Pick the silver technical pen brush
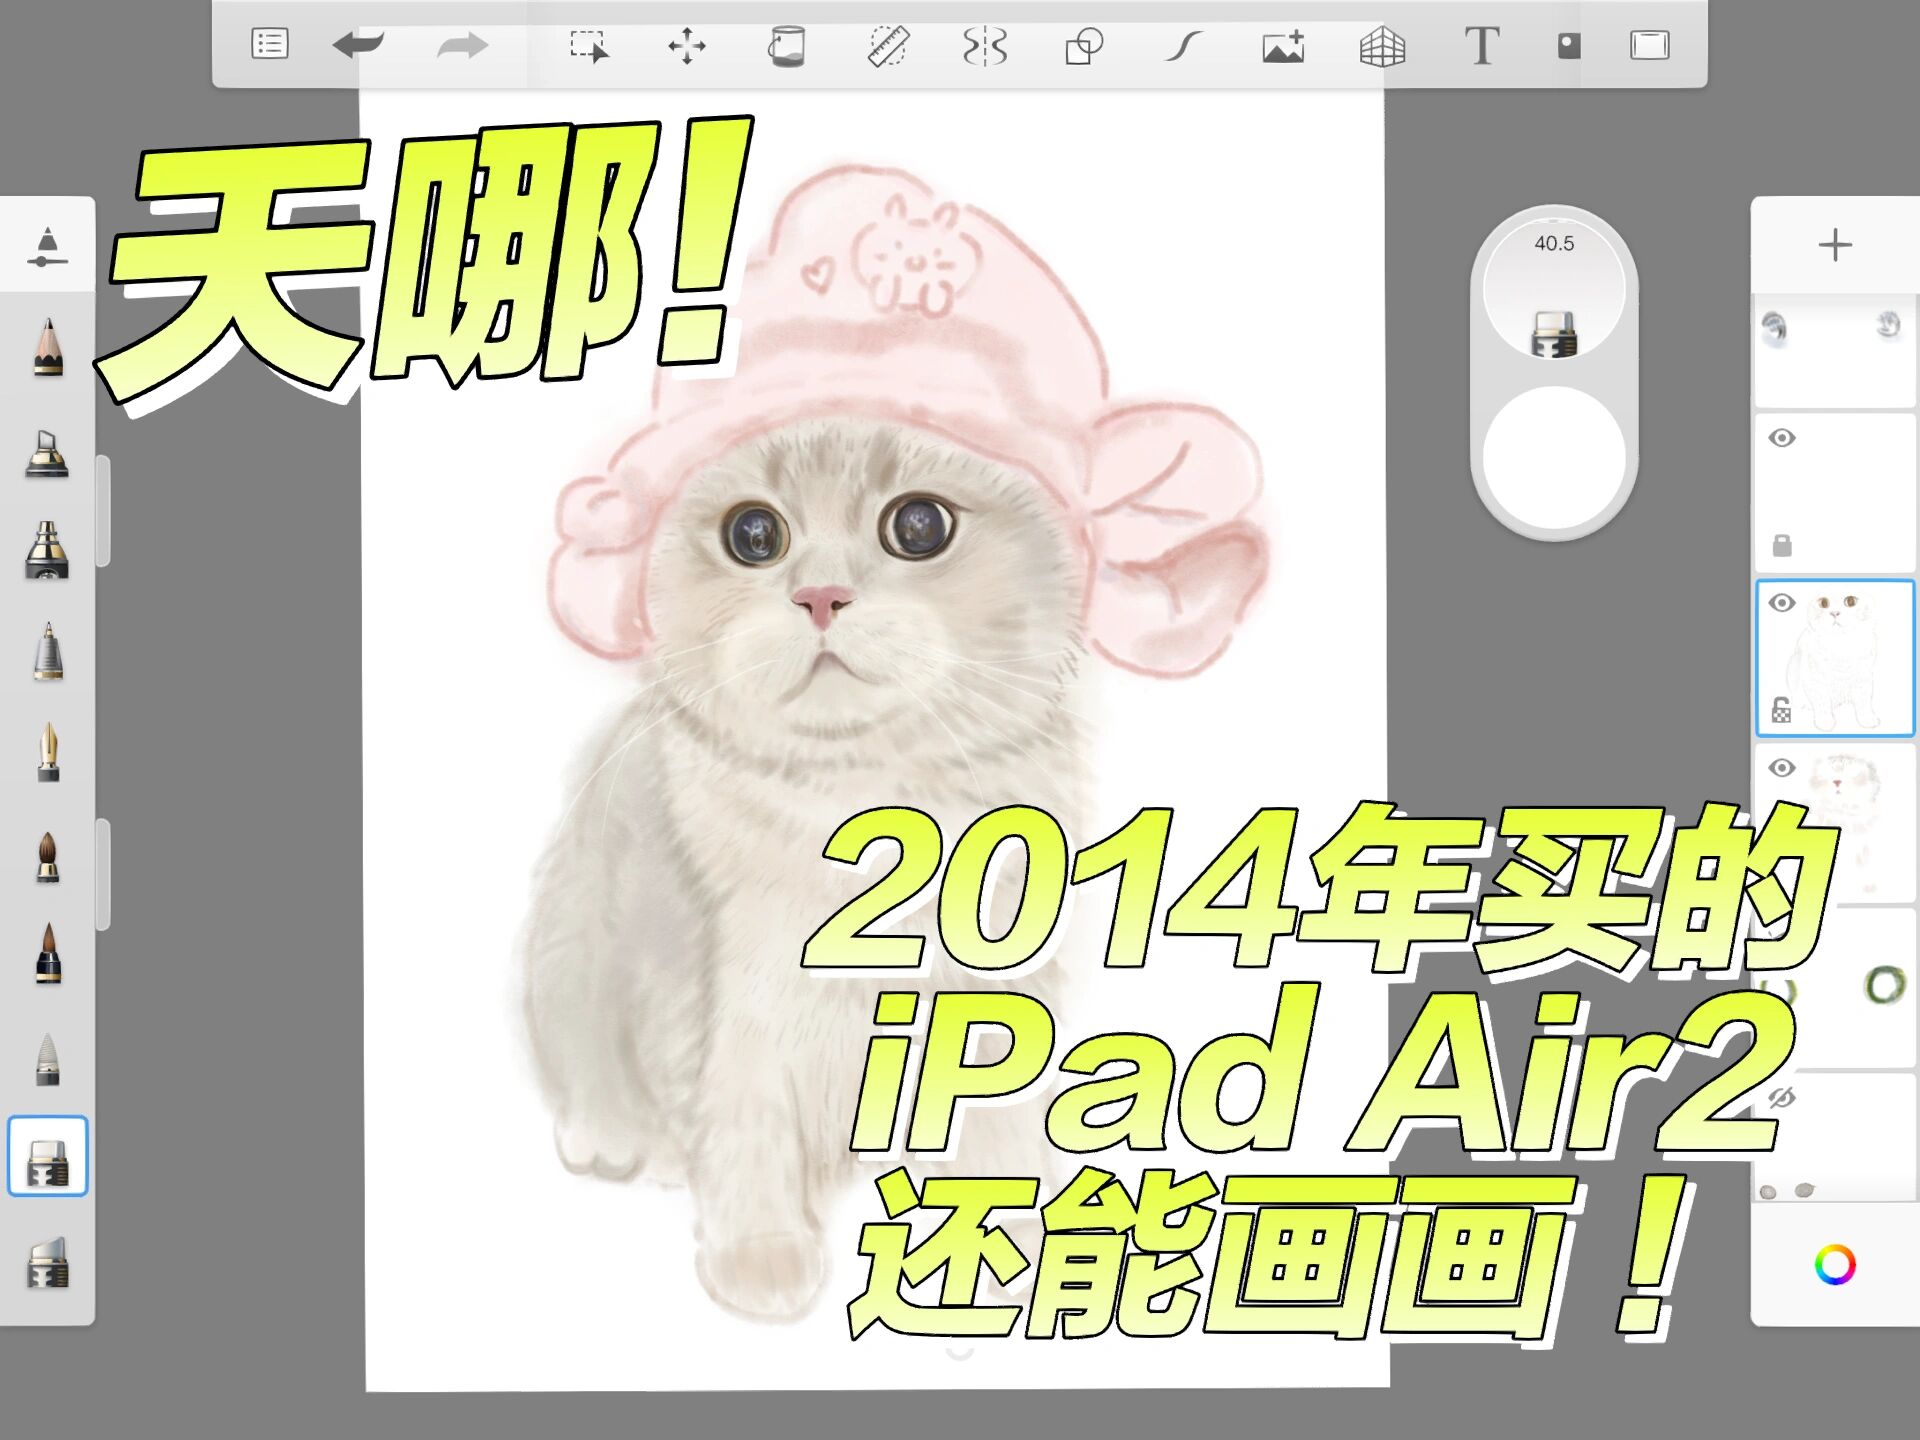The height and width of the screenshot is (1440, 1920). point(47,652)
